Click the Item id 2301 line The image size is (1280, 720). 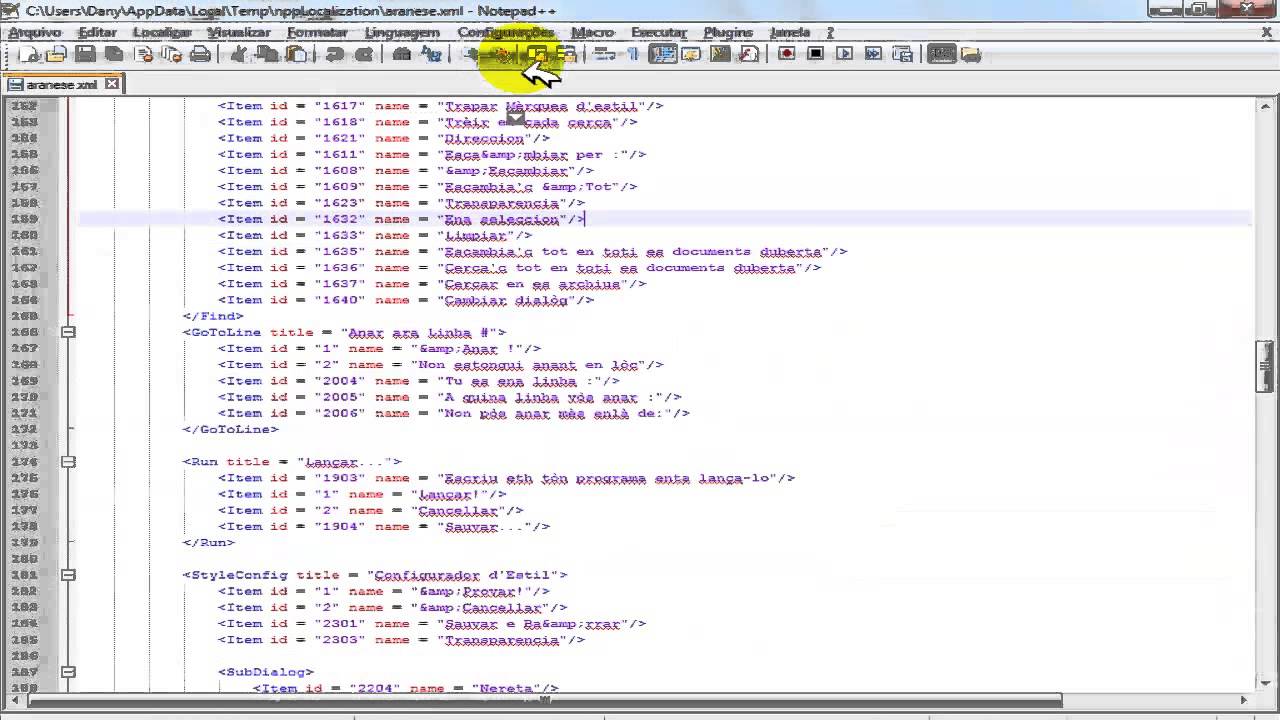coord(432,623)
